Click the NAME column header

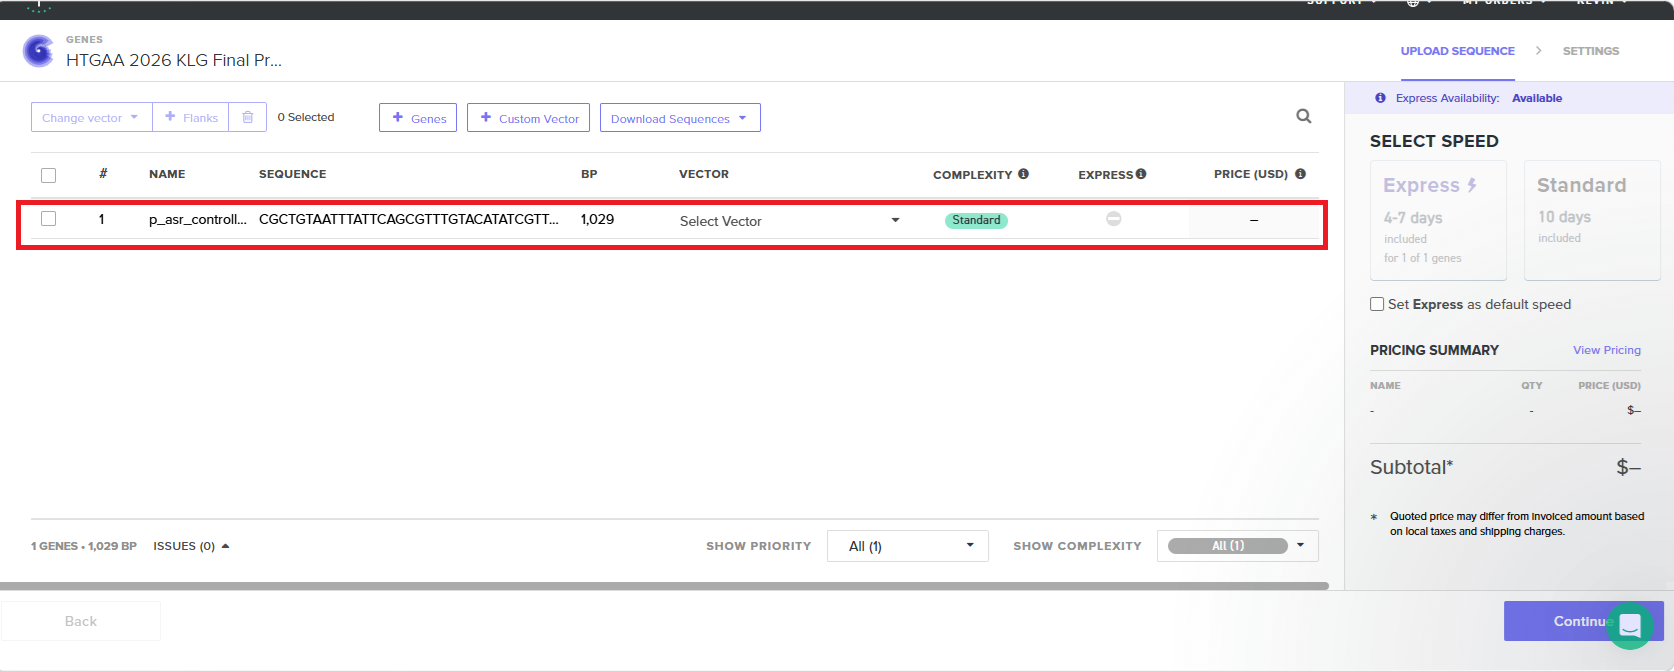(167, 174)
